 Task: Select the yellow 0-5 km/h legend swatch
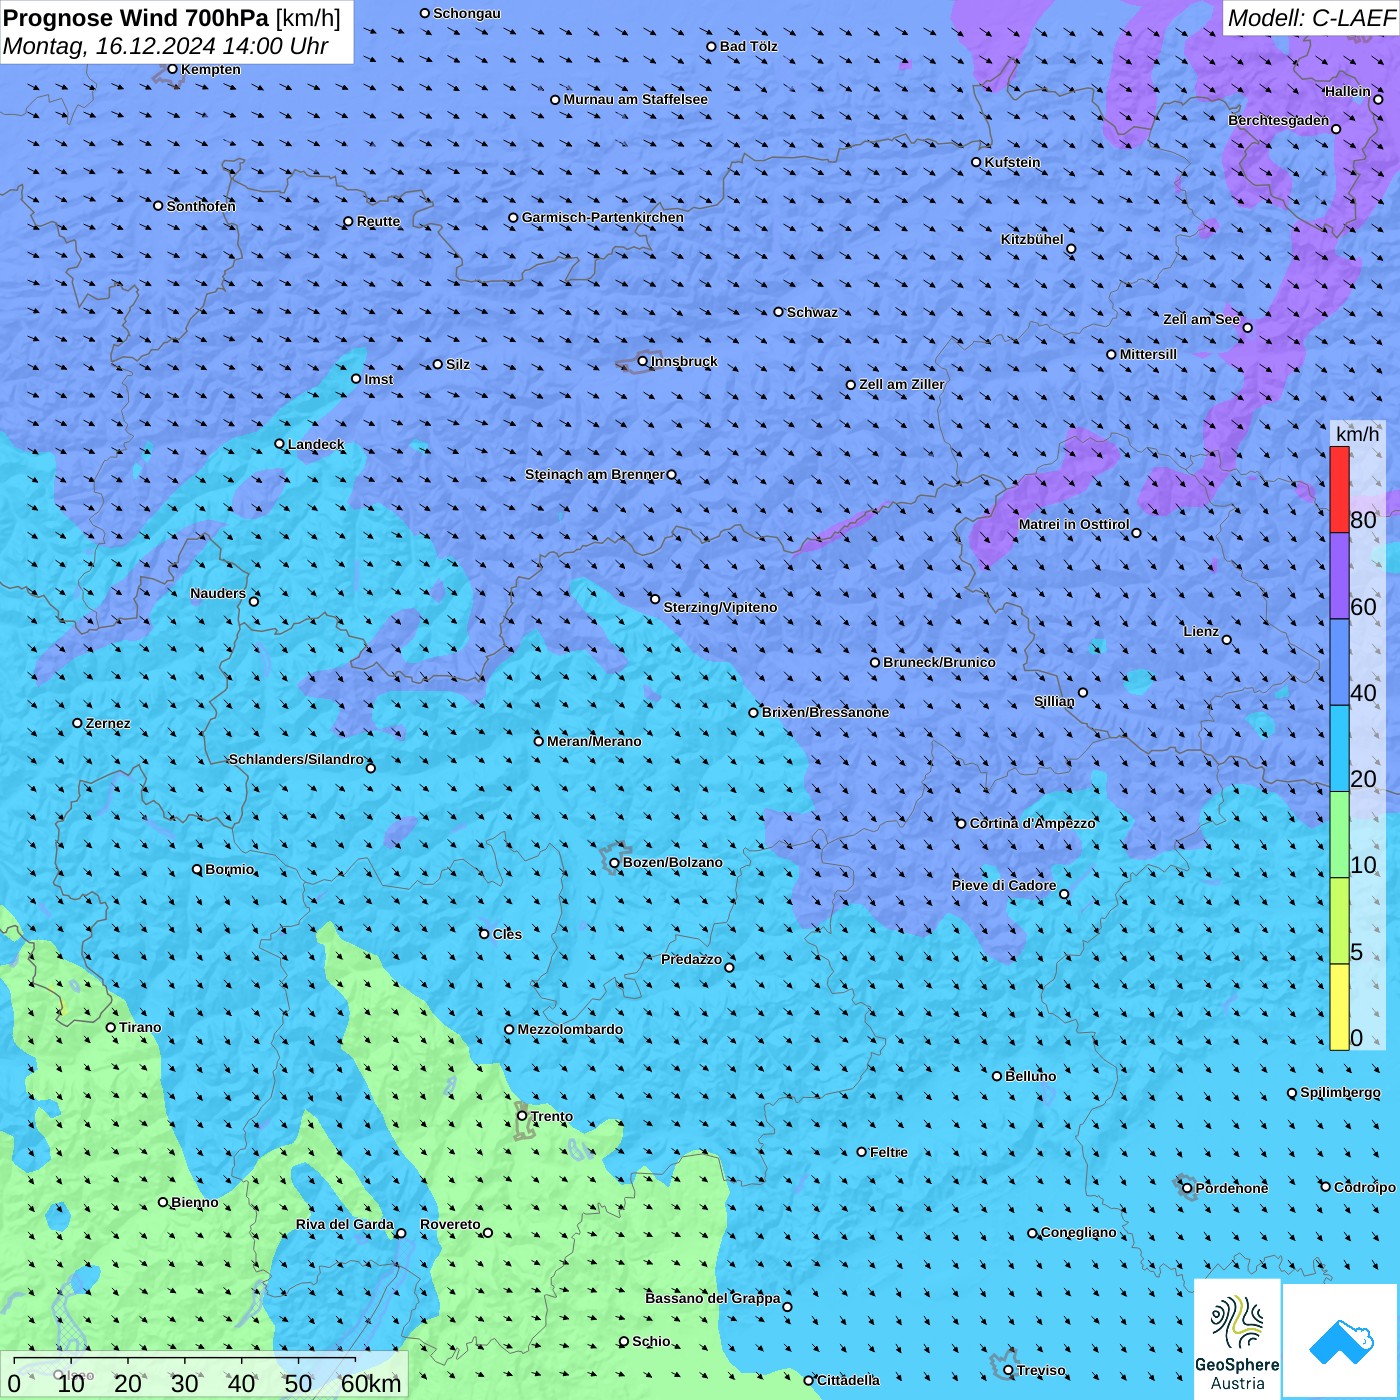(1339, 1007)
